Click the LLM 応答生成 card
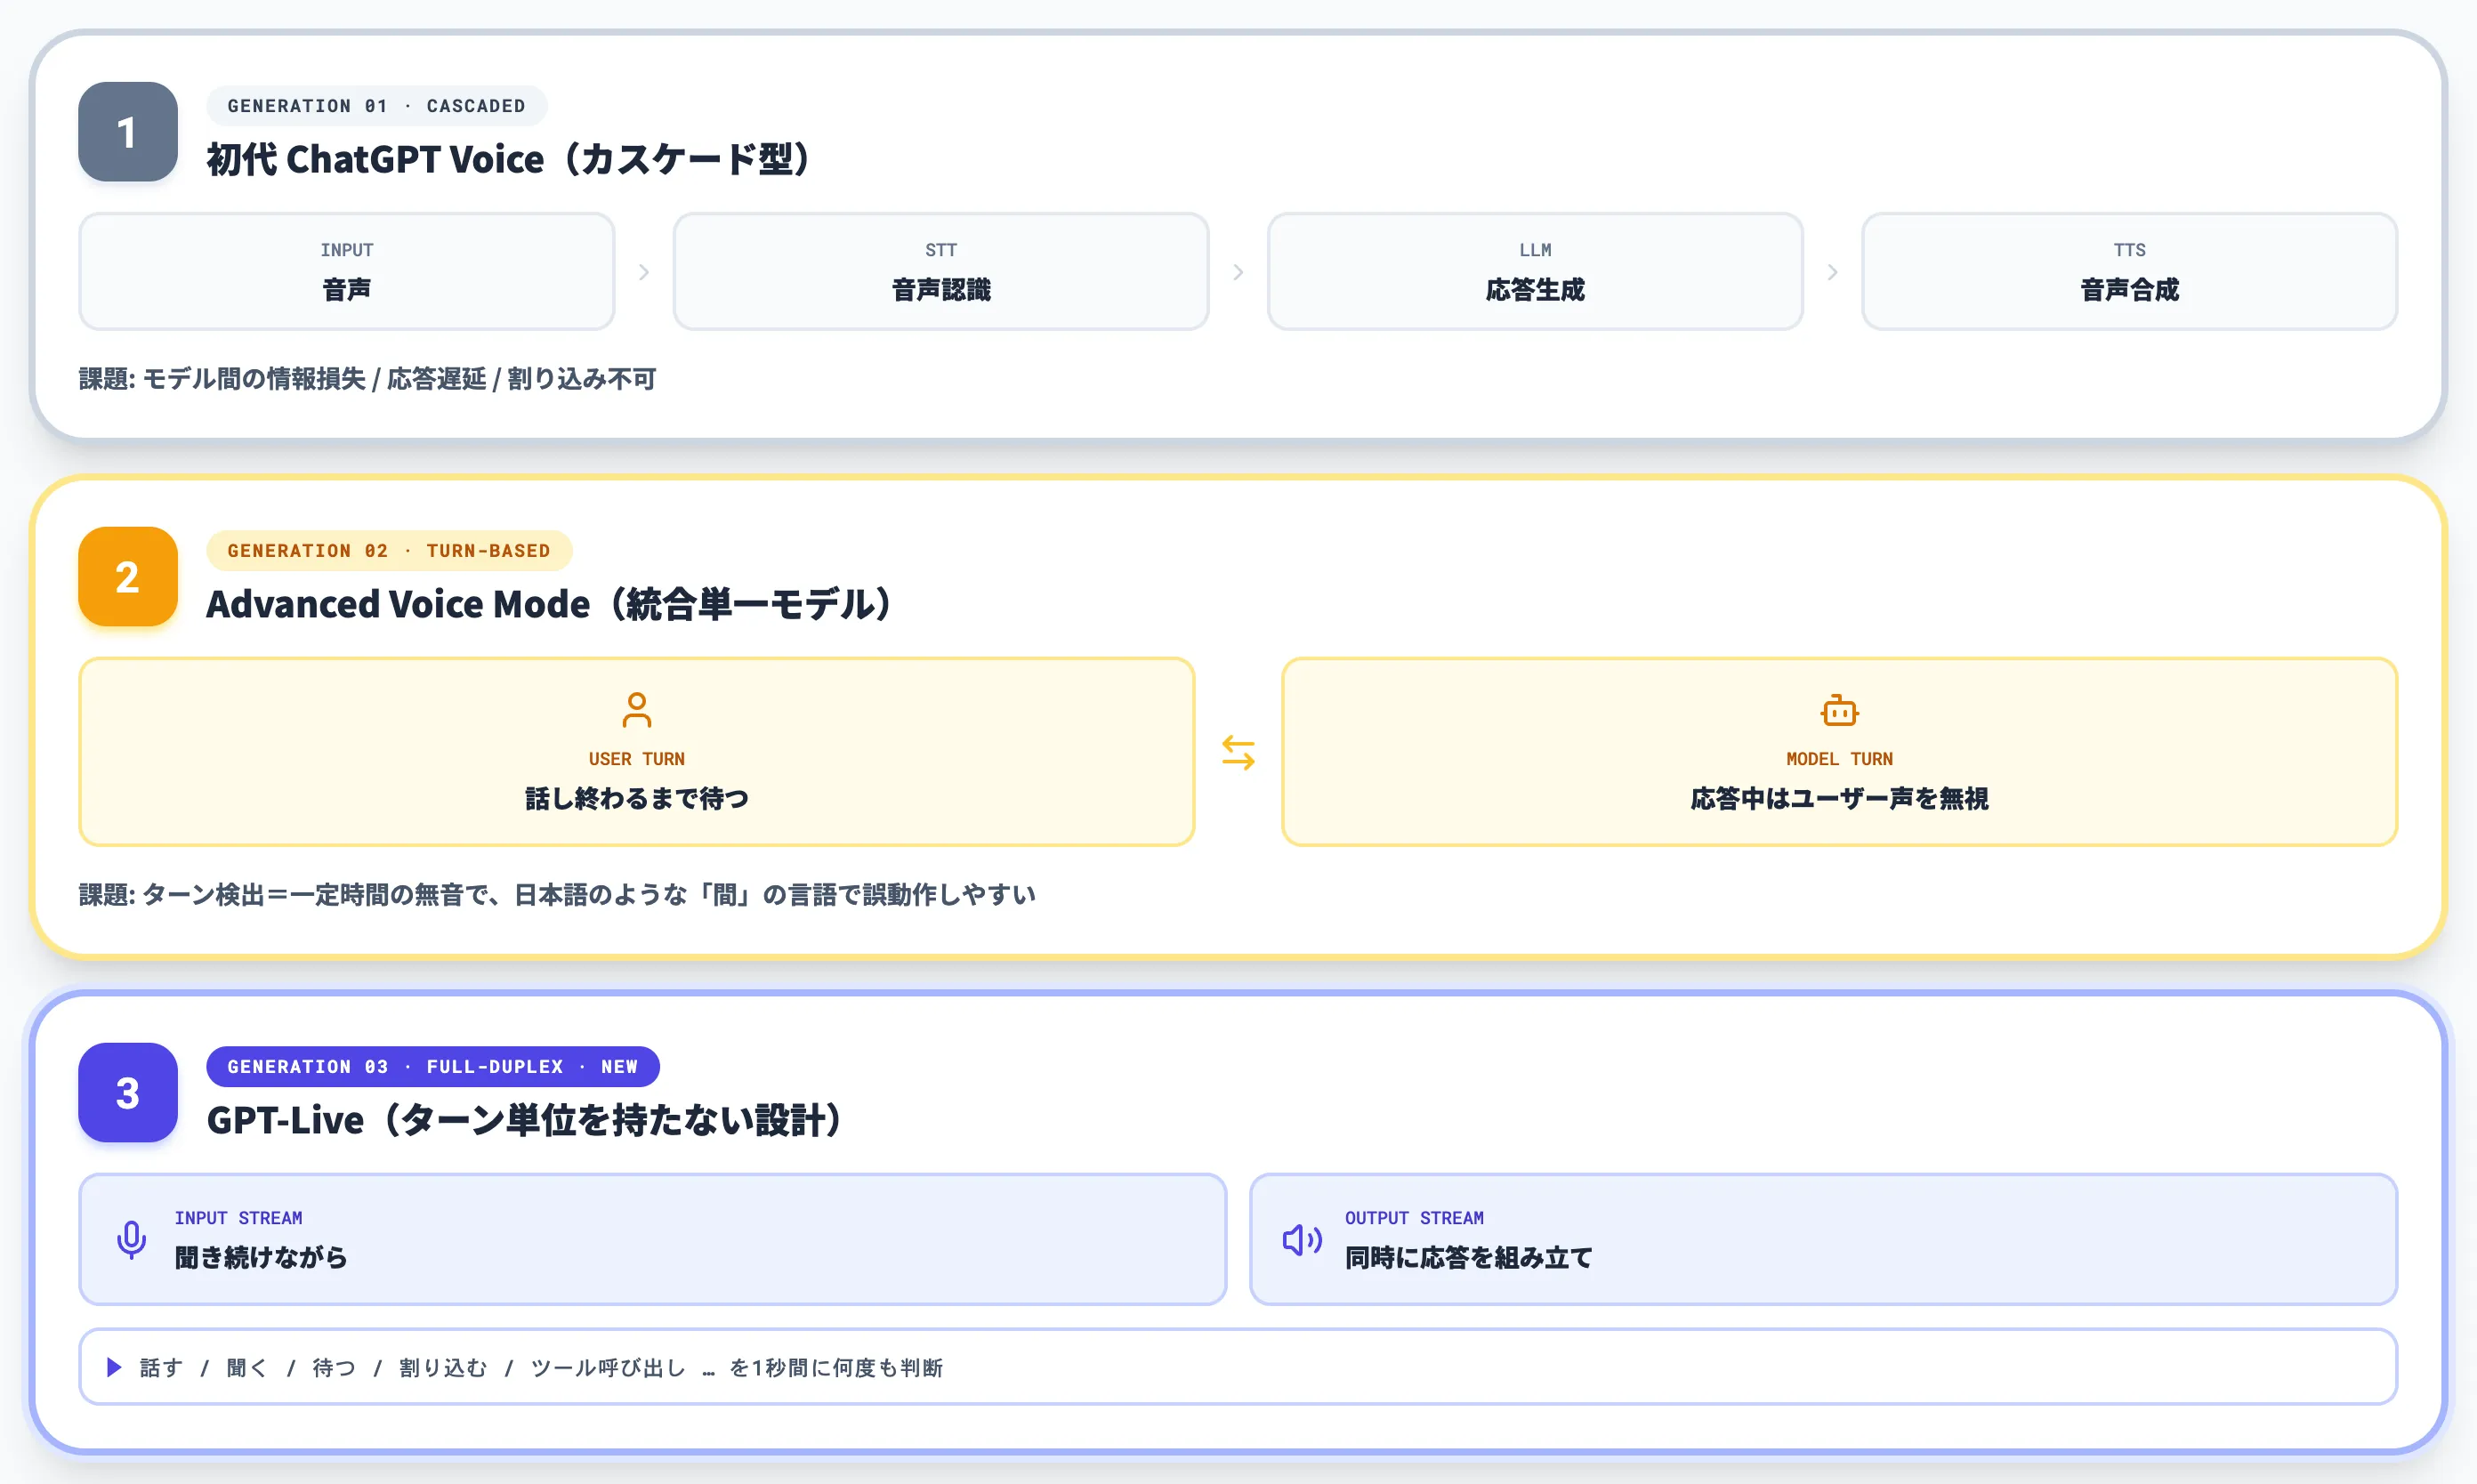 coord(1535,271)
